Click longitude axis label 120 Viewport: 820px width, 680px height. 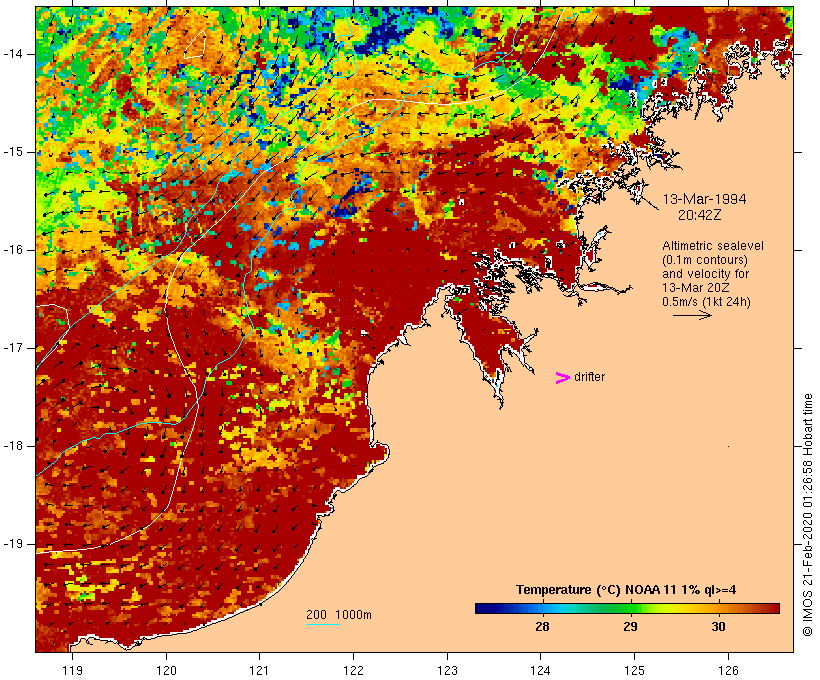point(166,670)
